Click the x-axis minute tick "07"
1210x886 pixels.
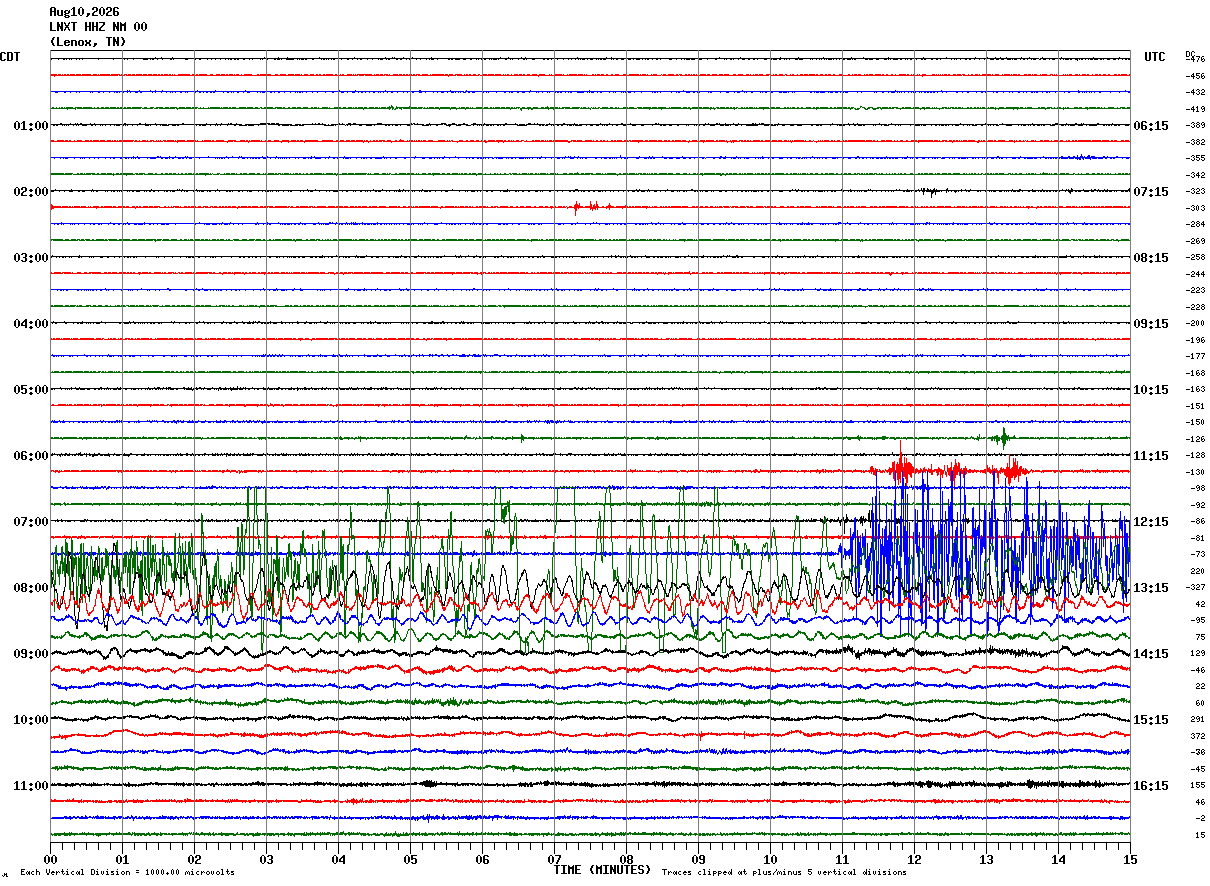pos(554,859)
